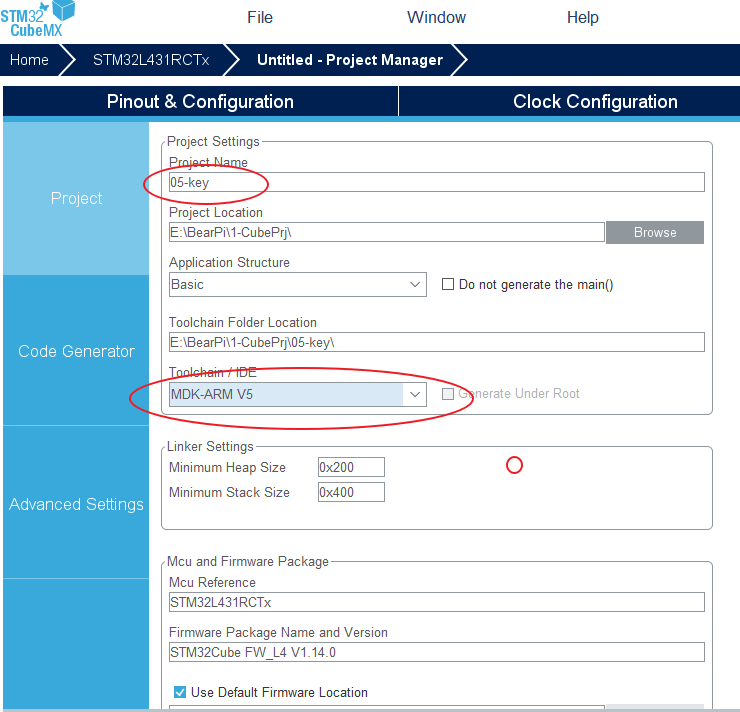Screen dimensions: 740x712
Task: Click the Project Settings group label
Action: [213, 142]
